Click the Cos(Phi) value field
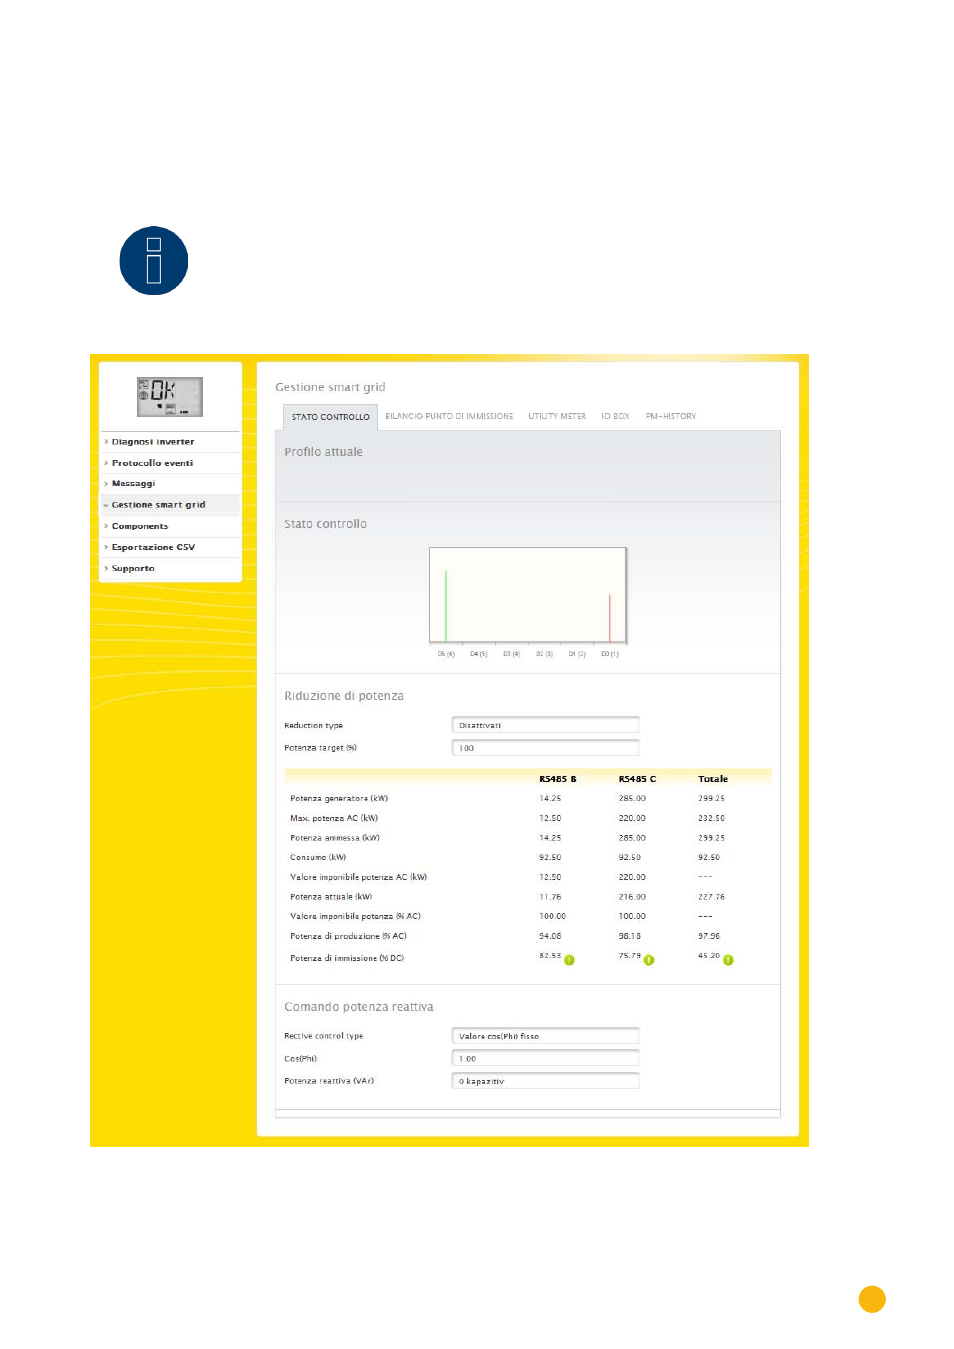Image resolution: width=954 pixels, height=1349 pixels. [x=545, y=1058]
